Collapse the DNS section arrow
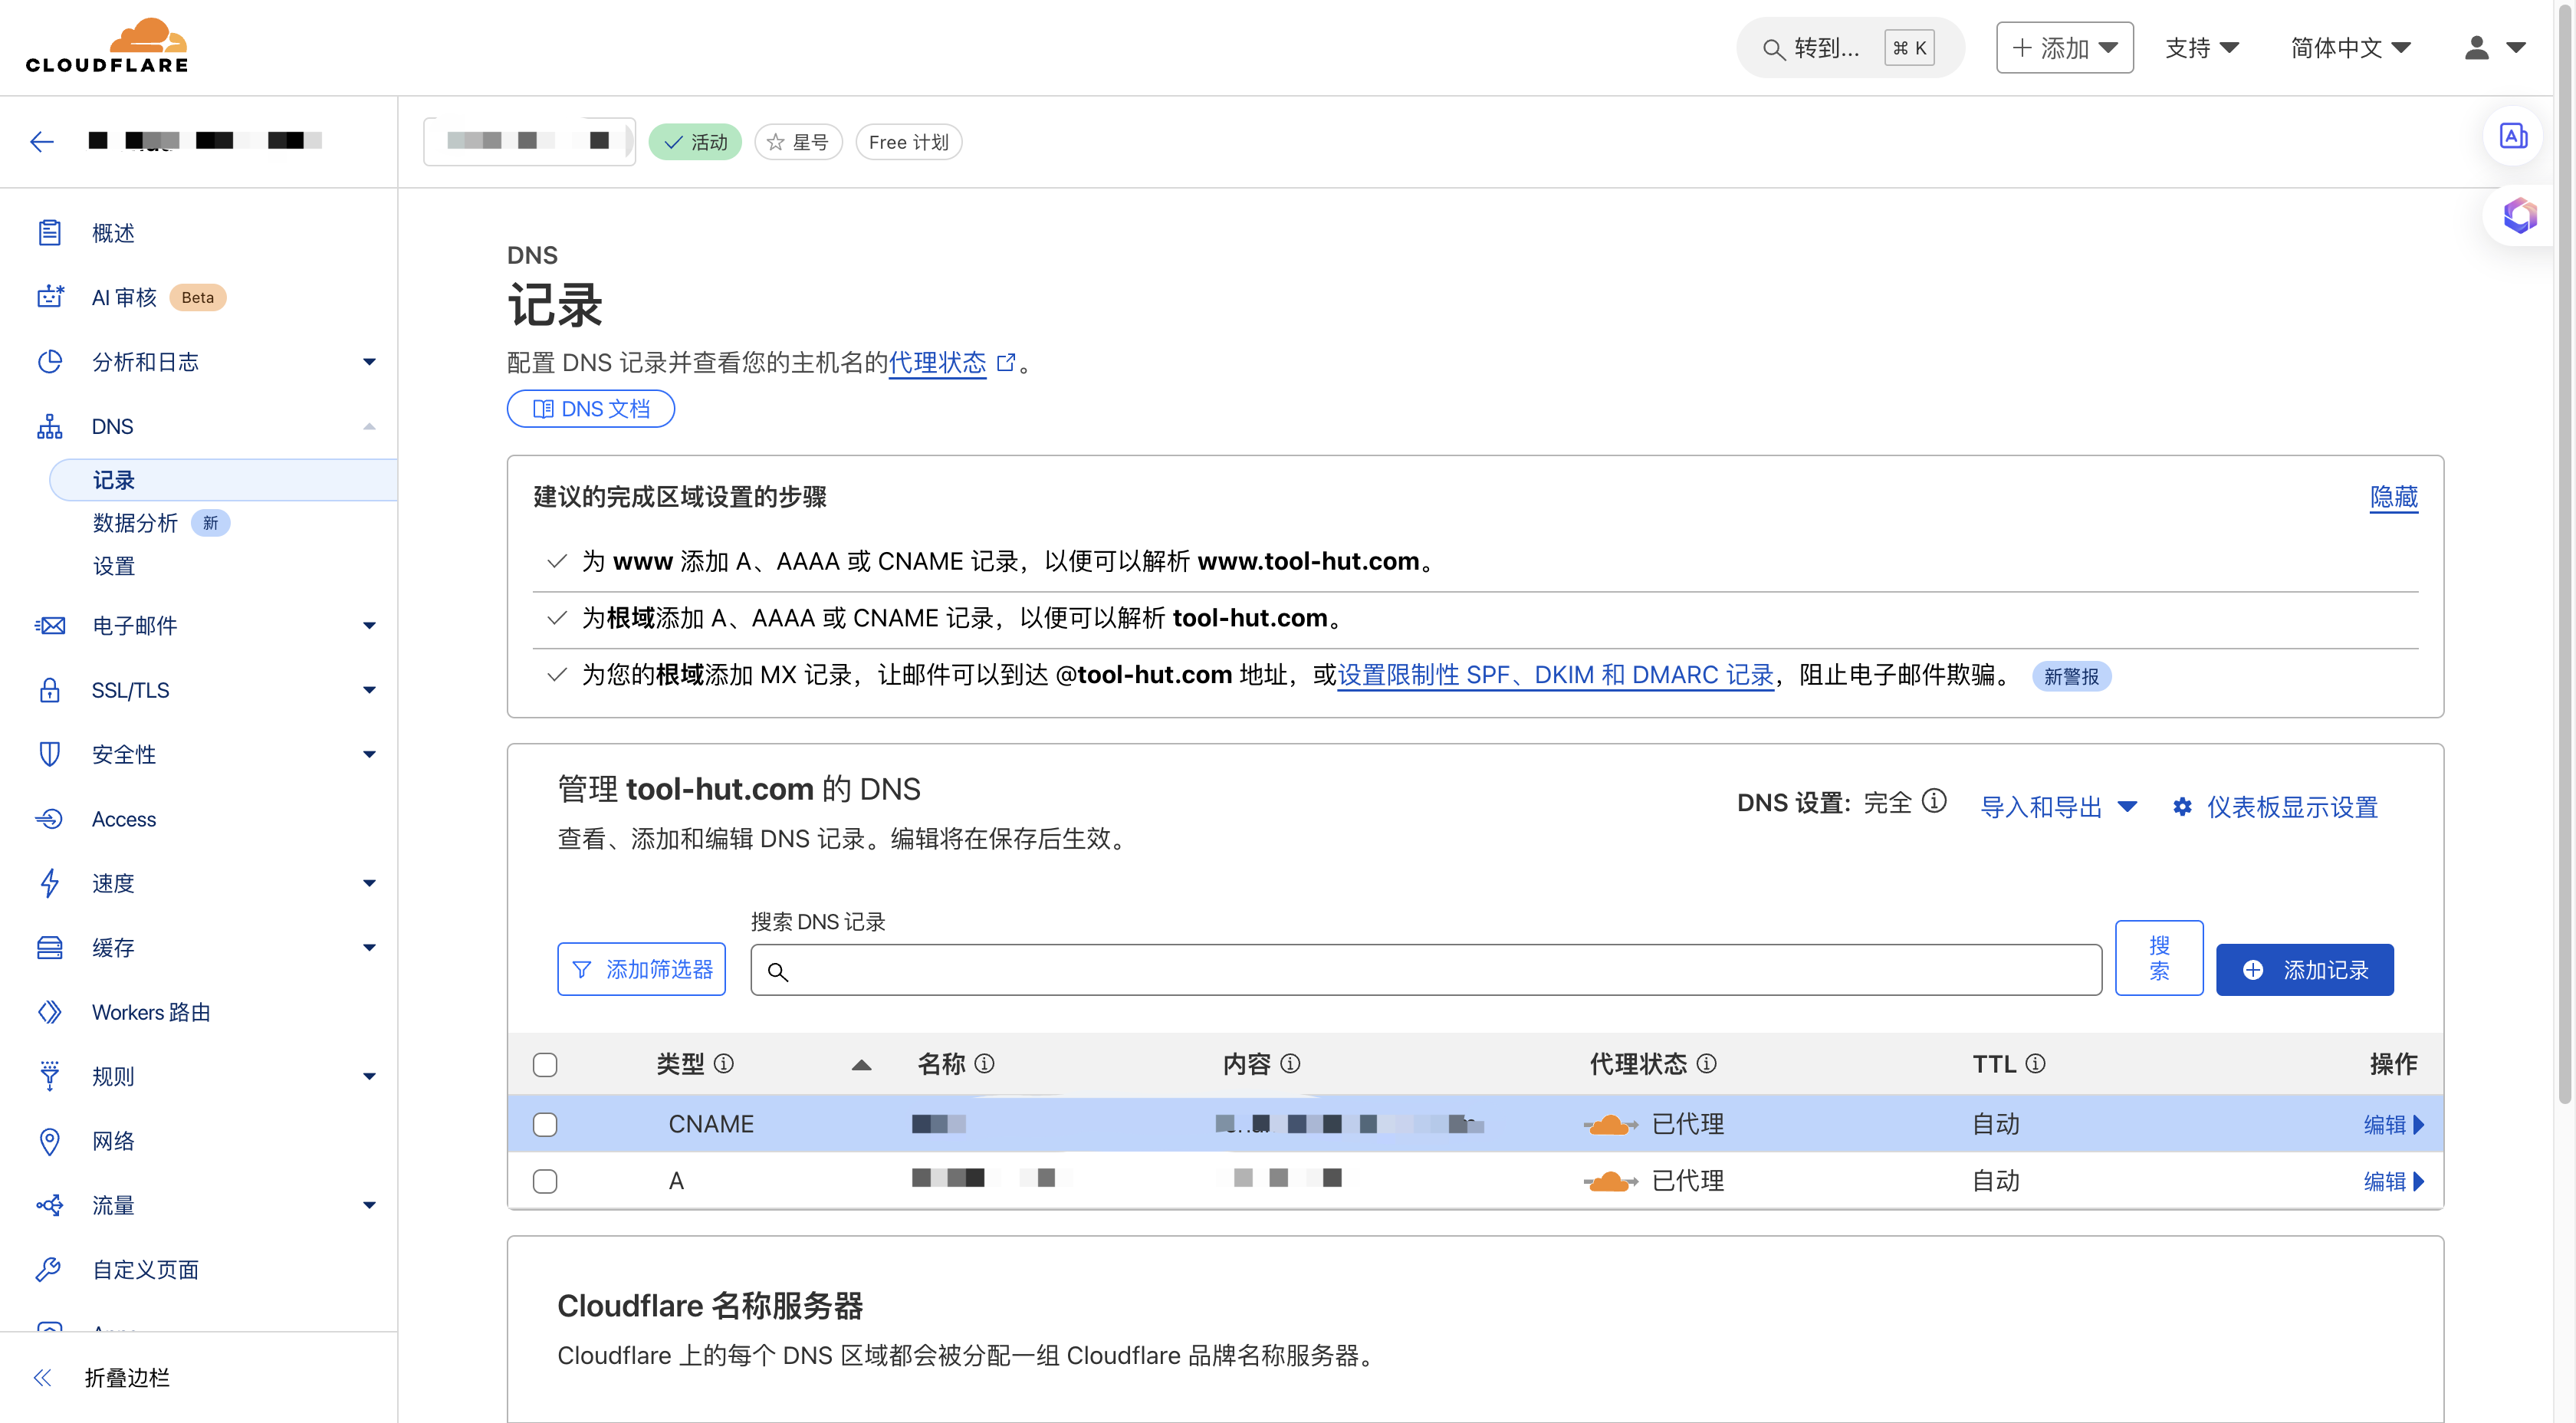The image size is (2576, 1423). 369,426
